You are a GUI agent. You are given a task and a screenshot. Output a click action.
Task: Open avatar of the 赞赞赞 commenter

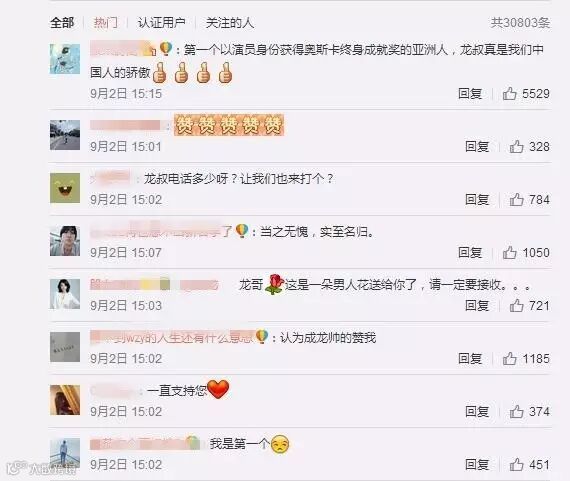65,135
